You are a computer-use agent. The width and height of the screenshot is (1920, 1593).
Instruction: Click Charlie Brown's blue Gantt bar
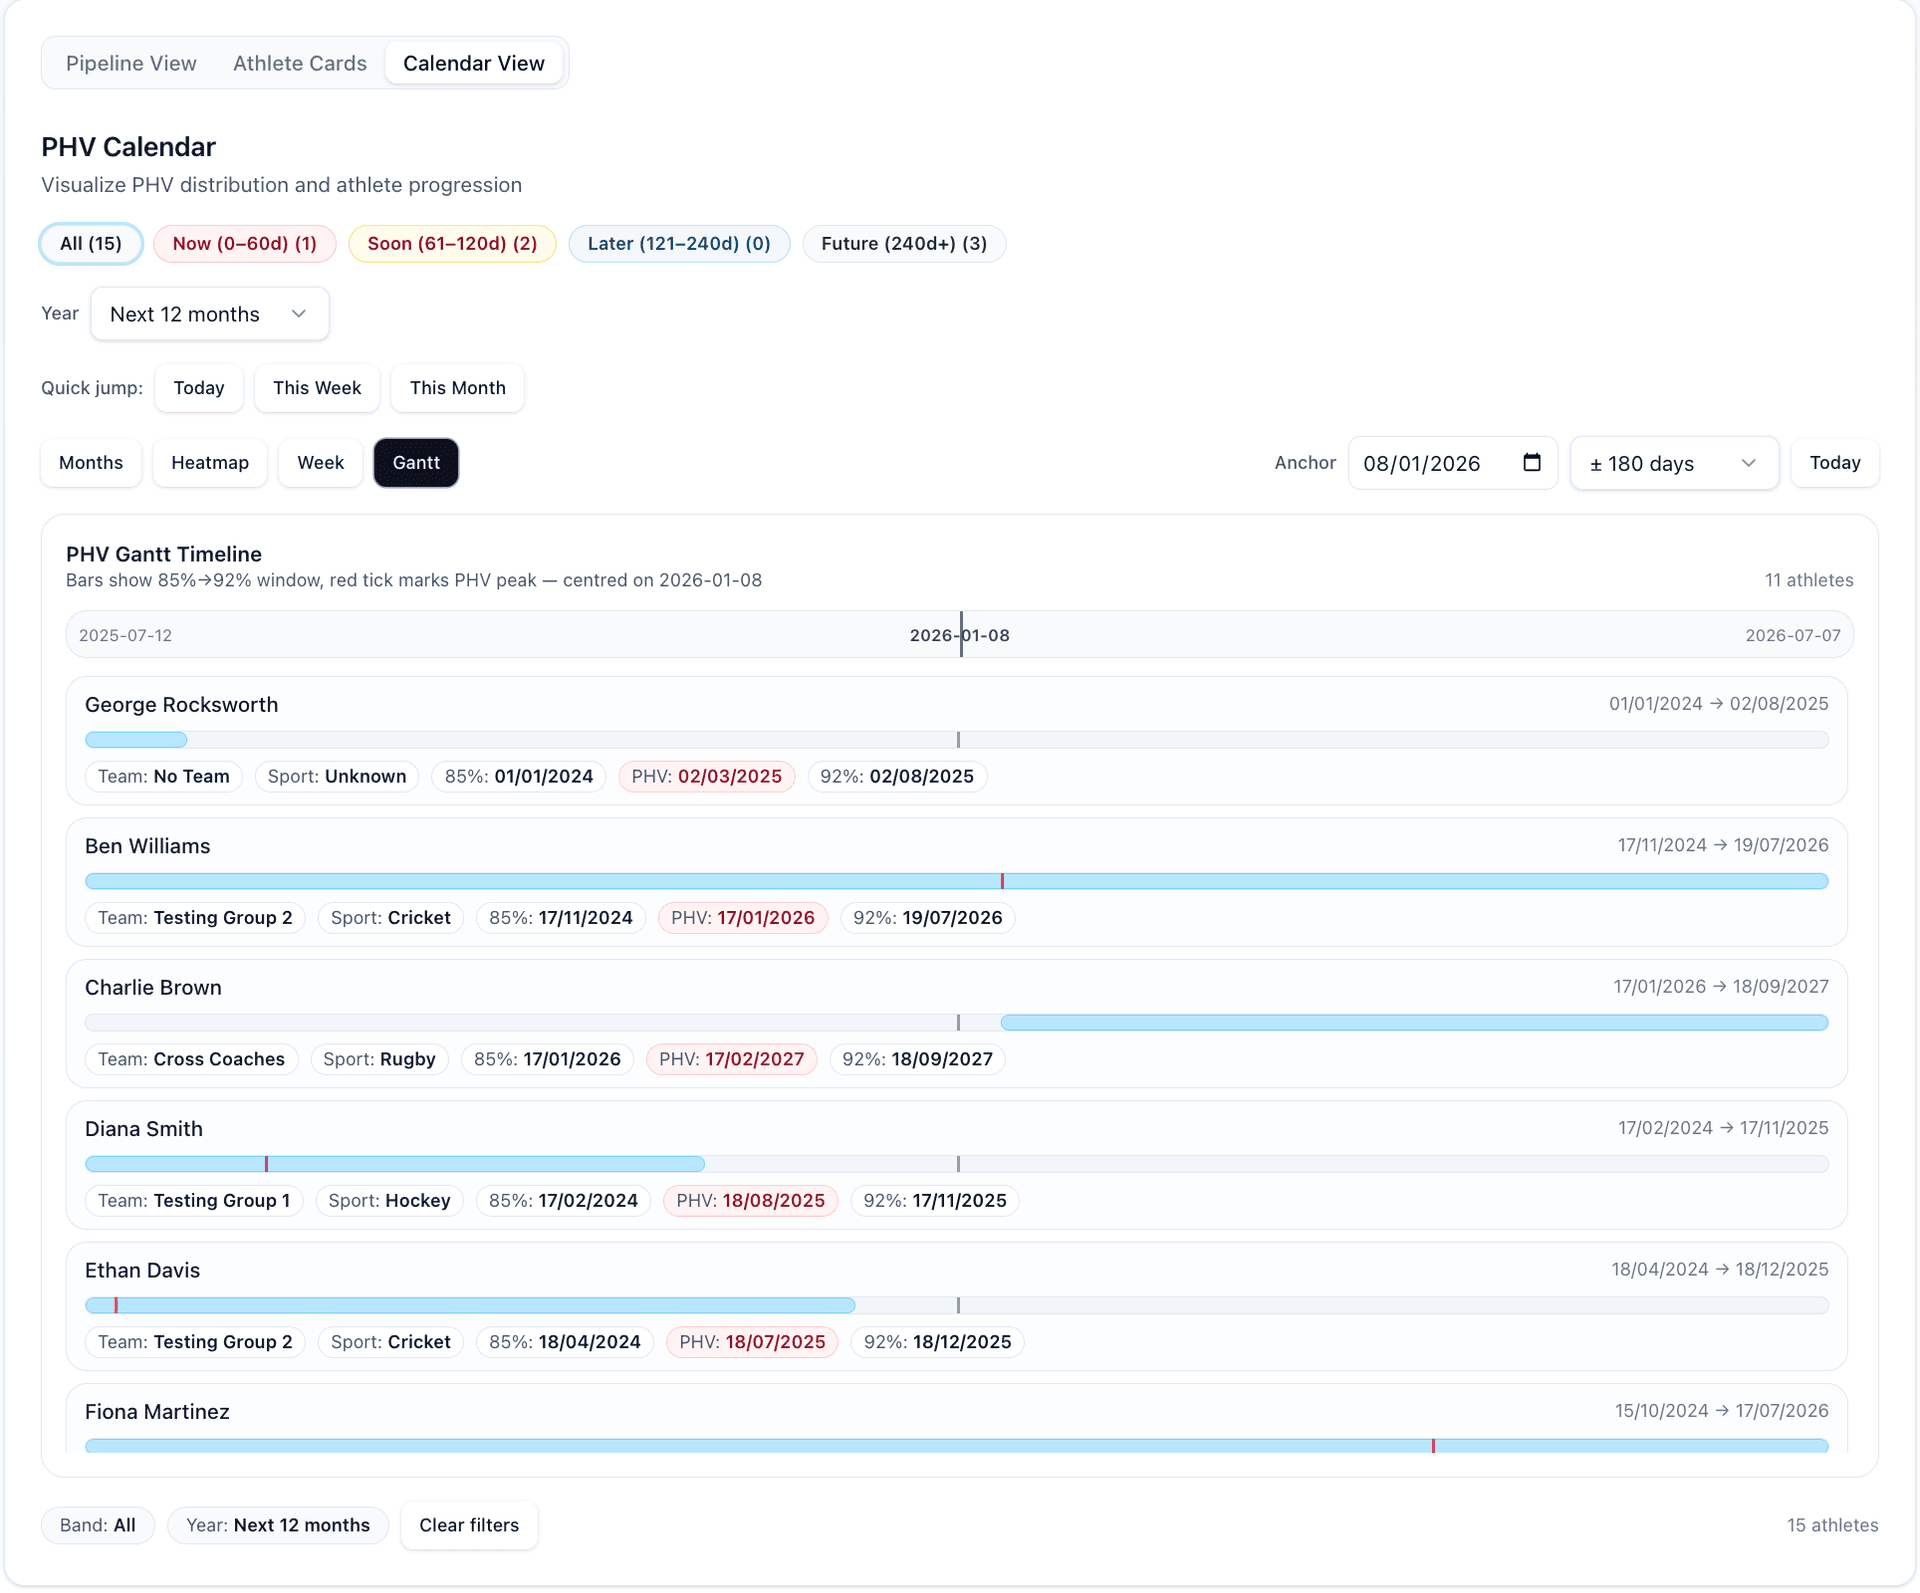pos(1414,1023)
